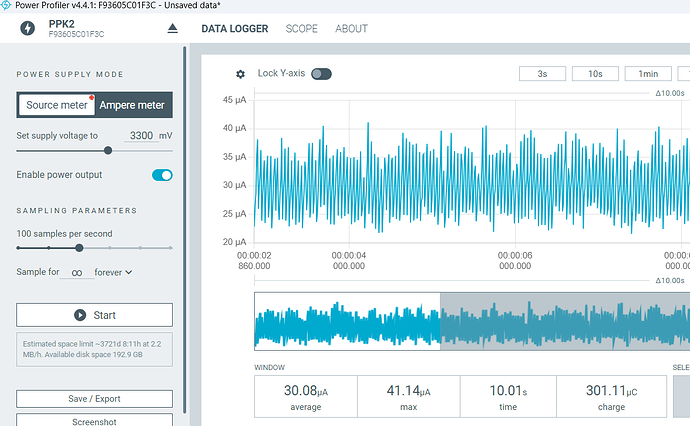Click the samples per second slider handle

click(79, 248)
